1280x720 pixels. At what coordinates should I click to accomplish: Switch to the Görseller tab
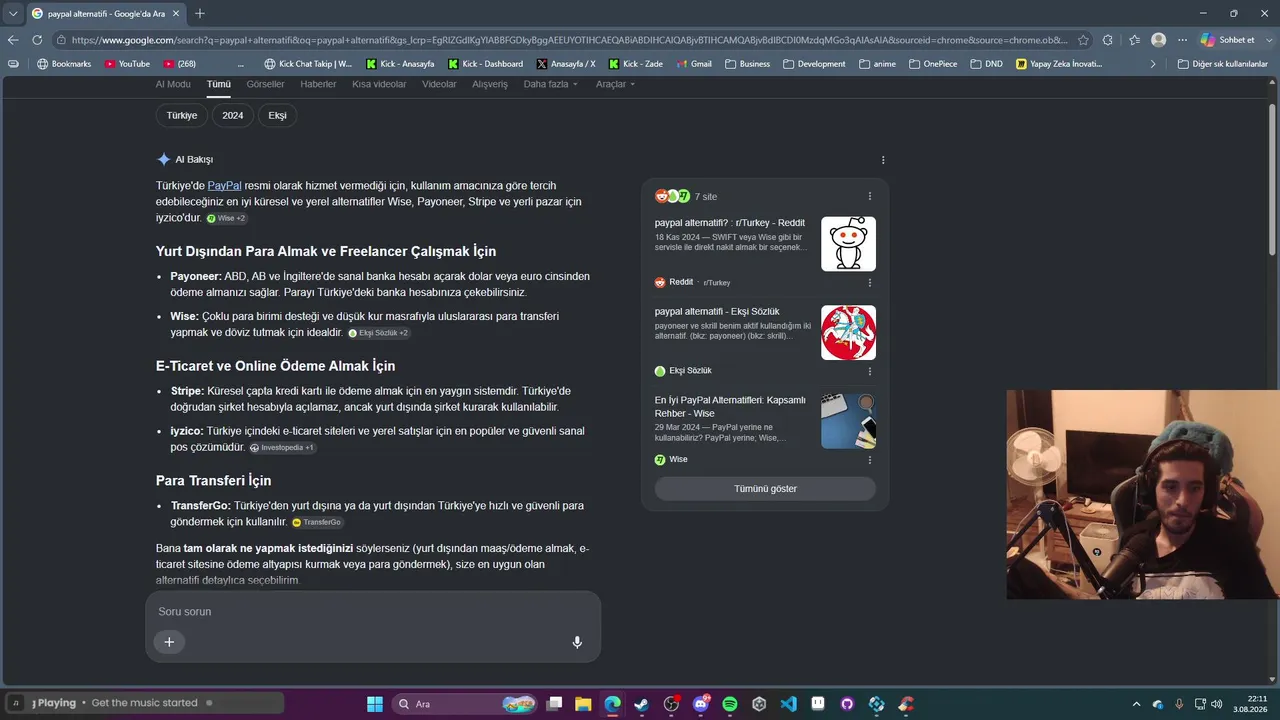click(x=265, y=84)
